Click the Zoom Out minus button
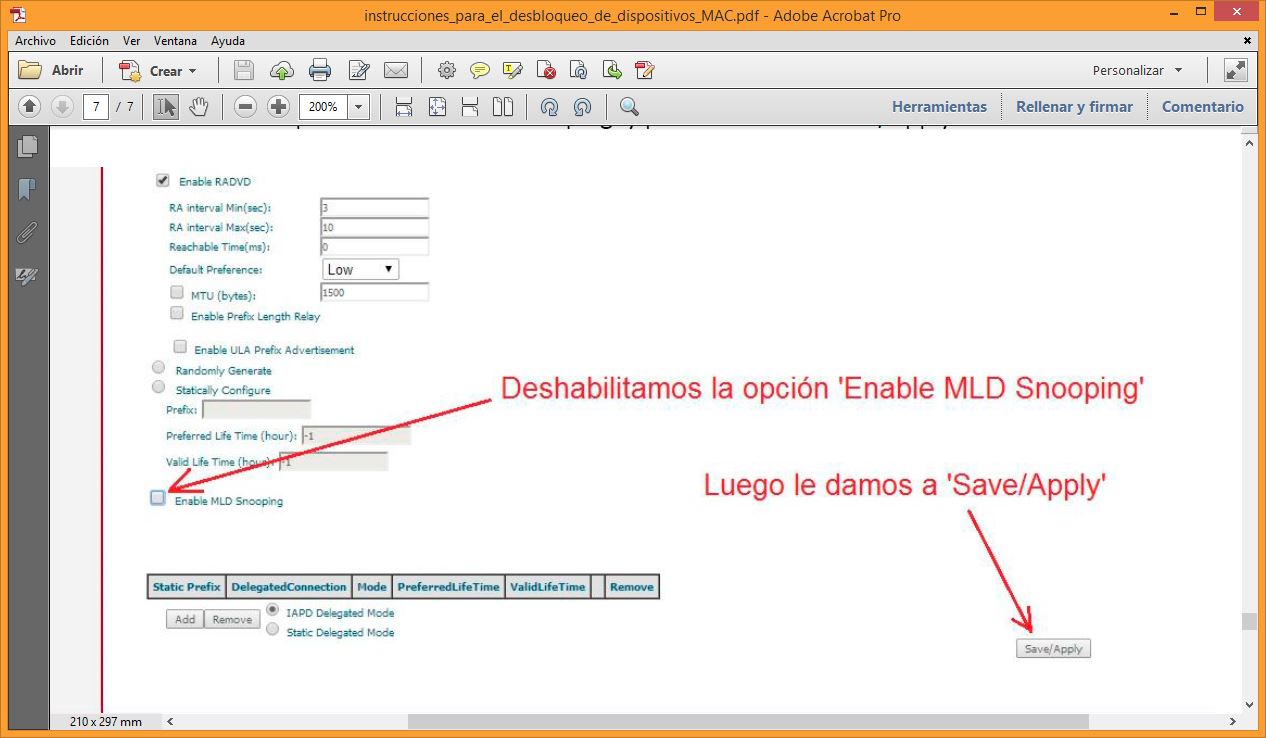Image resolution: width=1266 pixels, height=738 pixels. pyautogui.click(x=246, y=106)
